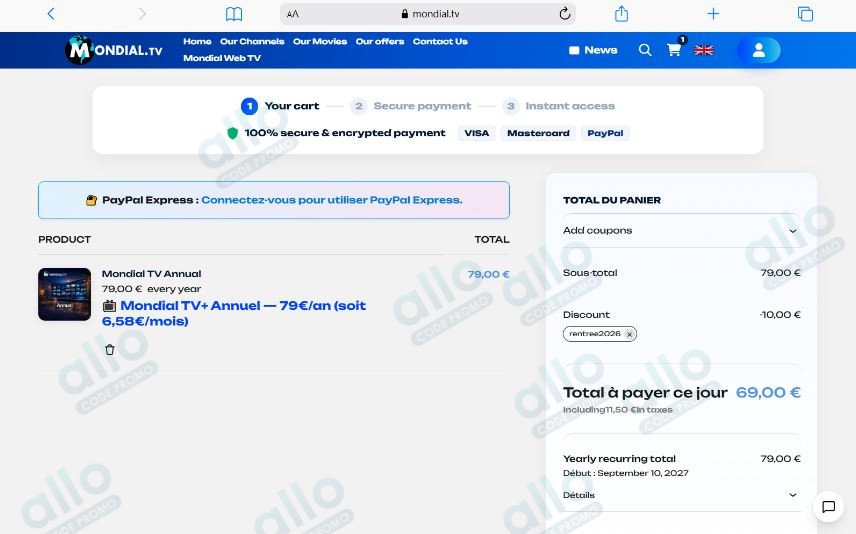Click the VISA payment badge
The height and width of the screenshot is (534, 856).
(477, 133)
